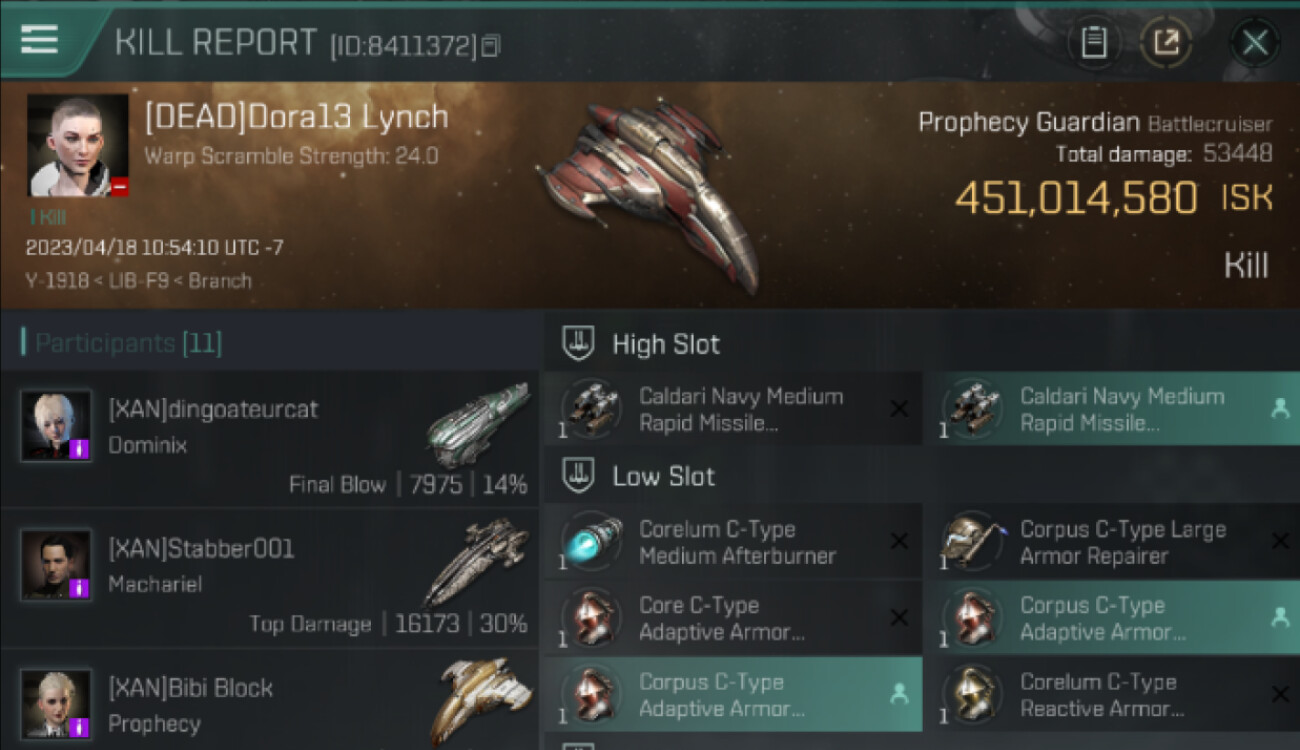
Task: Click the Core C-Type Adaptive Armor module icon
Action: [591, 618]
